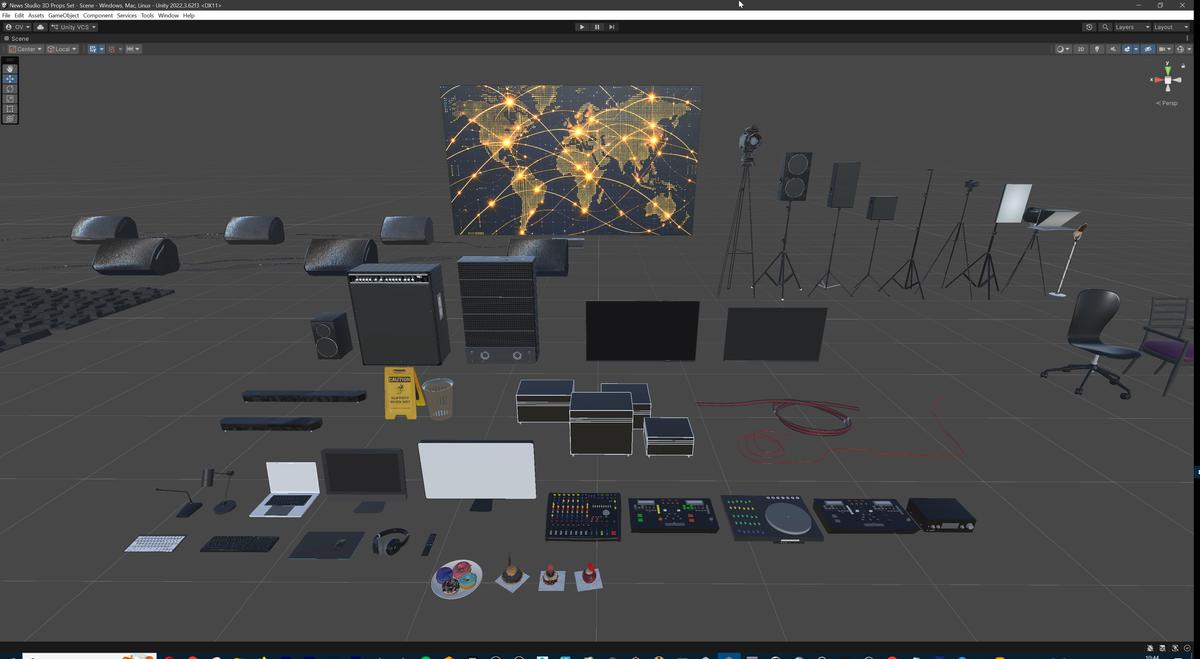
Task: Open the Unity VCS dropdown
Action: 73,27
